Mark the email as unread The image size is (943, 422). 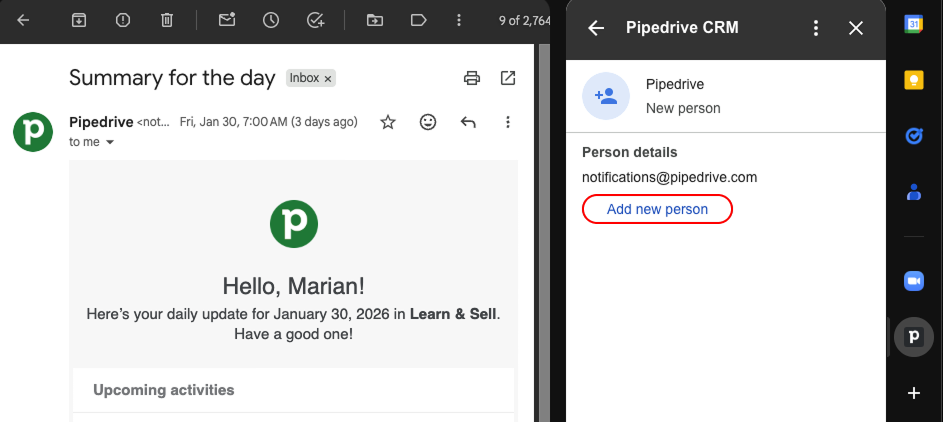click(x=227, y=19)
